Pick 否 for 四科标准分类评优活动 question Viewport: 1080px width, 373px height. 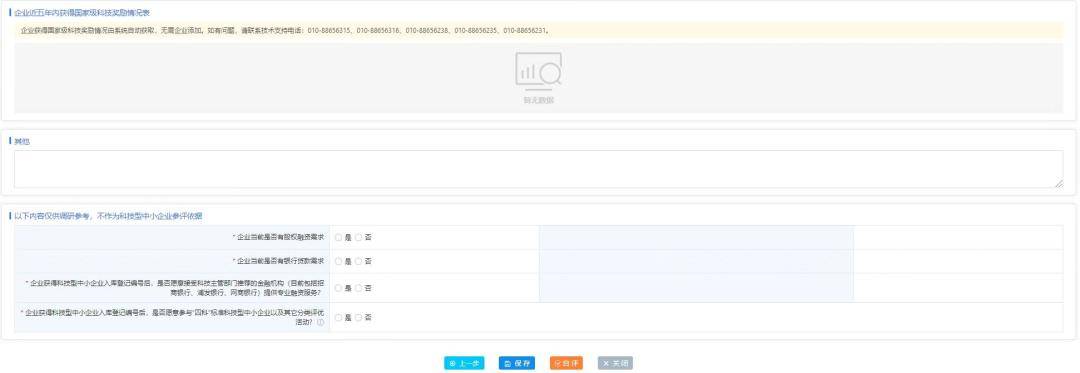point(358,318)
